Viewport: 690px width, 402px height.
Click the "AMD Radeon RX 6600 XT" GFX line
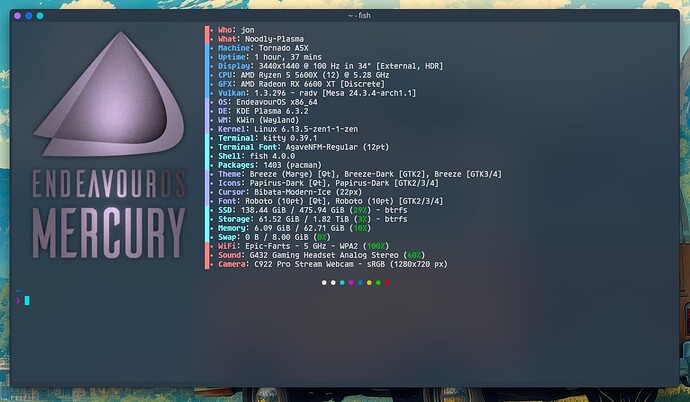tap(301, 84)
